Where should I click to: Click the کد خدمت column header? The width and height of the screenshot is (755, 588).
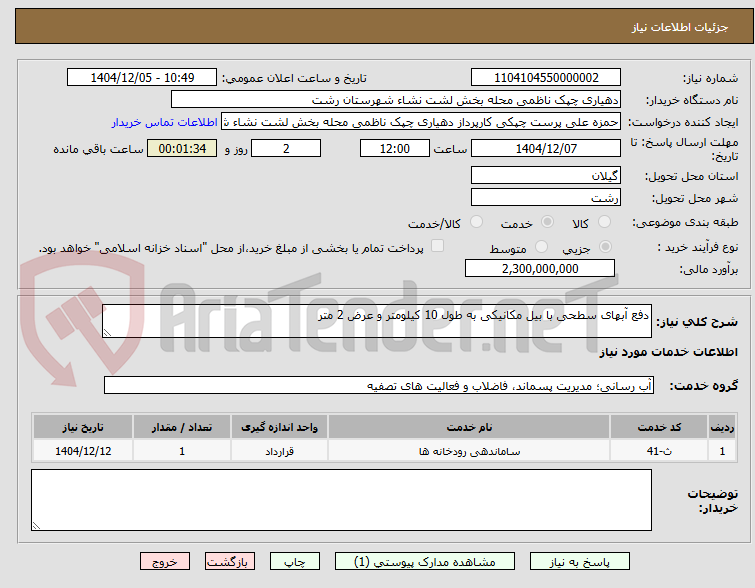click(x=659, y=427)
